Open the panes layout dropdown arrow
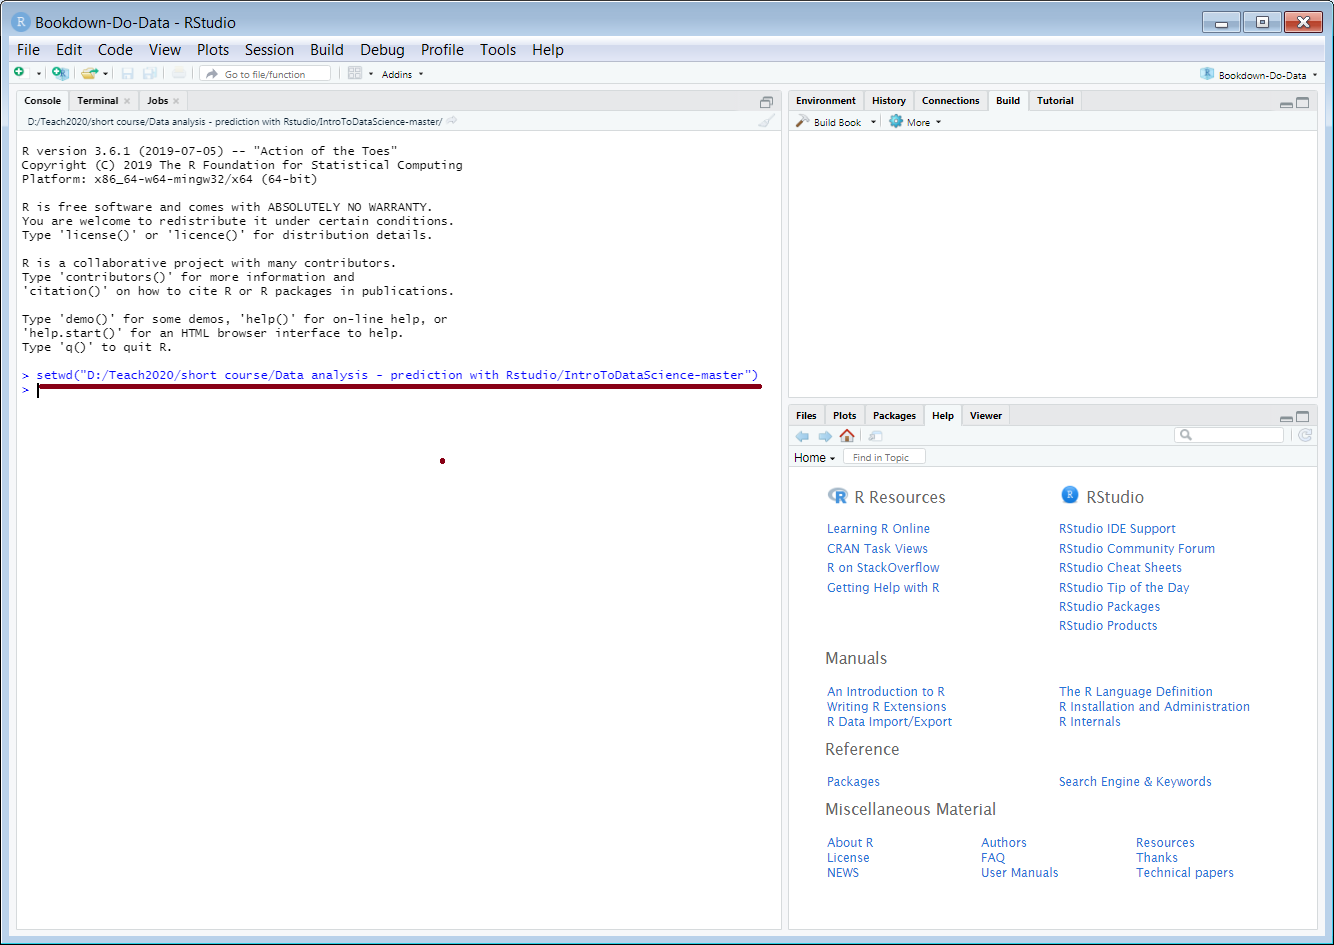This screenshot has height=945, width=1334. [x=371, y=74]
